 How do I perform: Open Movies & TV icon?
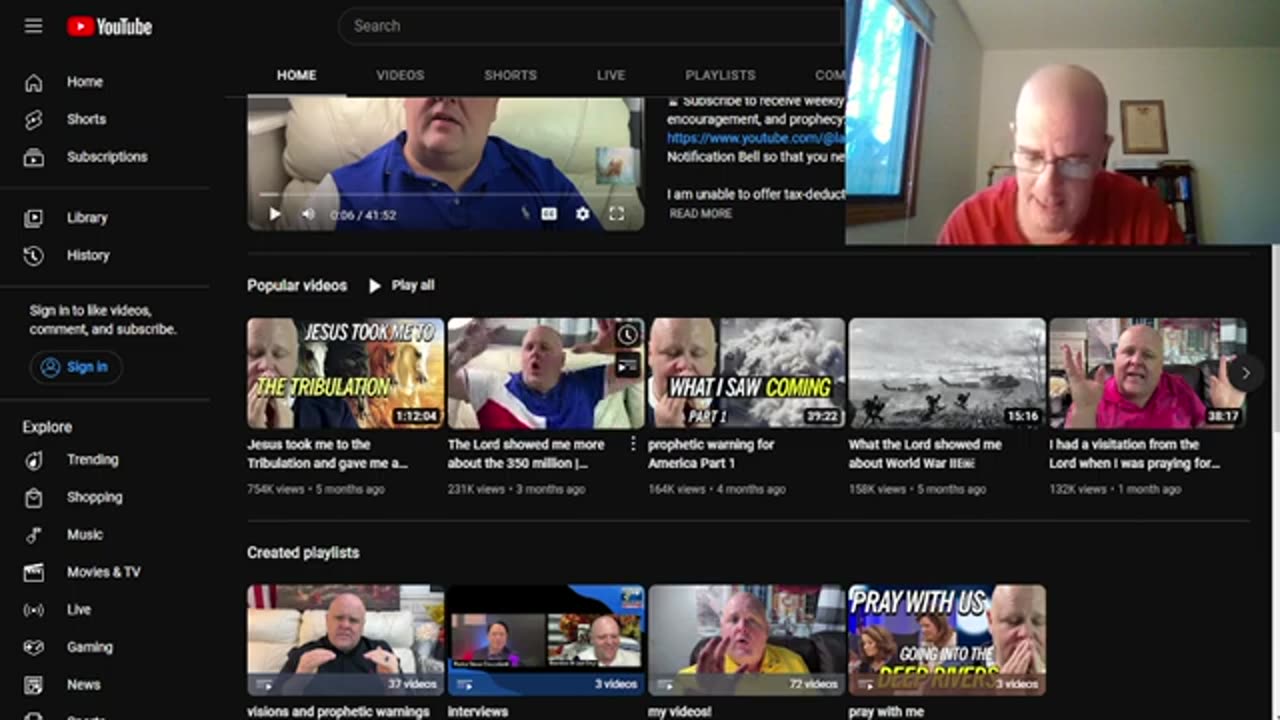(34, 572)
